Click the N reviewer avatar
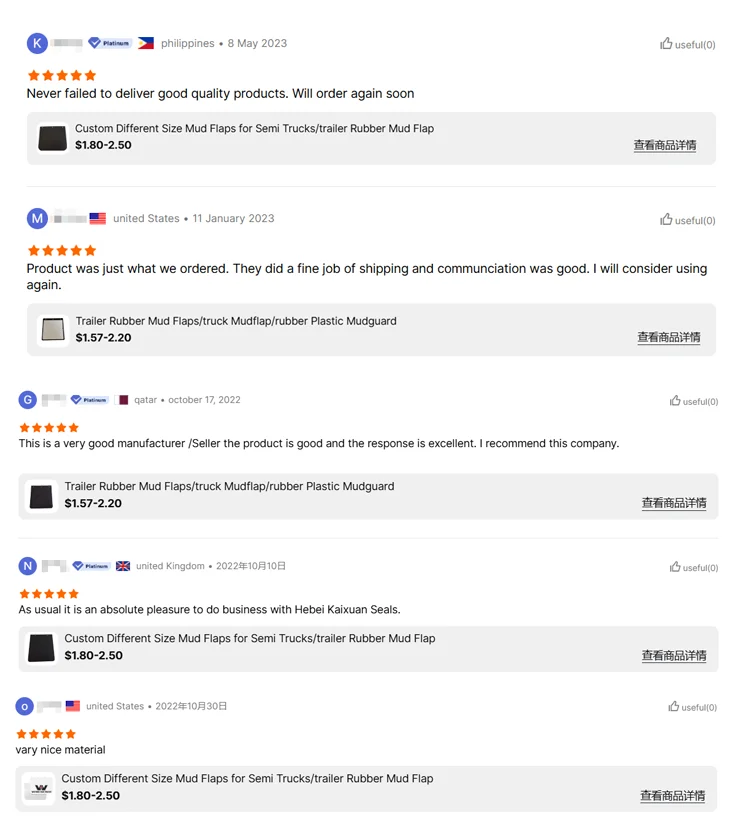 (28, 566)
